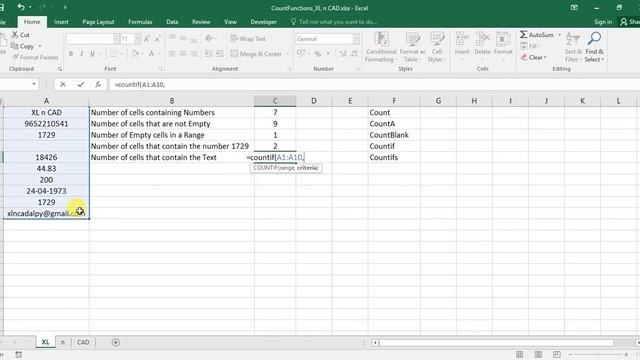Select the text orientation tool
This screenshot has width=640, height=360.
tap(209, 38)
